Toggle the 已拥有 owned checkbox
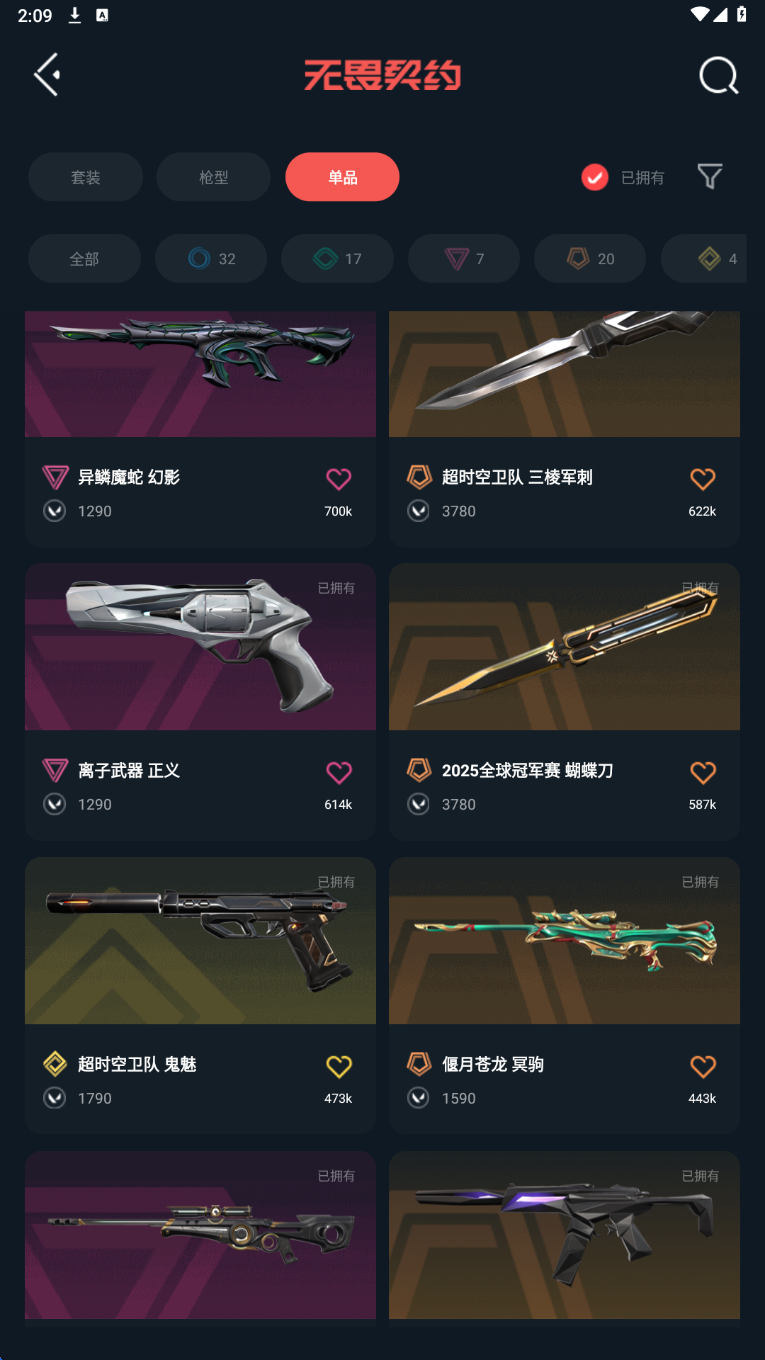 (x=595, y=178)
